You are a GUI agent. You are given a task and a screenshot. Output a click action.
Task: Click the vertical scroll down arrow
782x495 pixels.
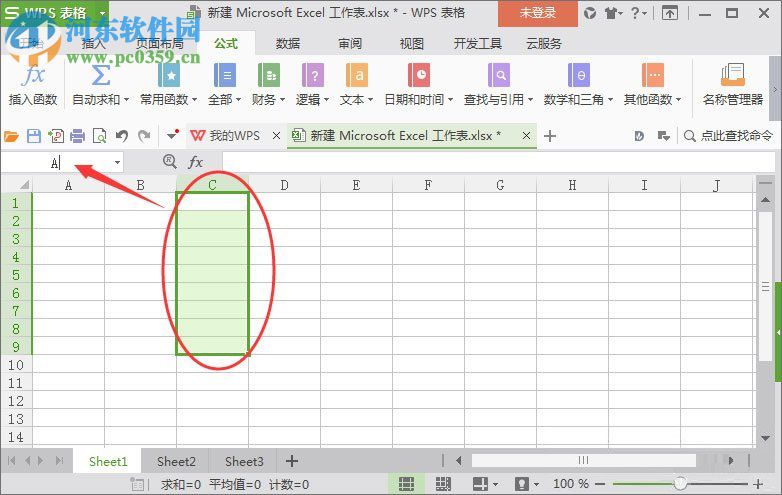coord(766,438)
